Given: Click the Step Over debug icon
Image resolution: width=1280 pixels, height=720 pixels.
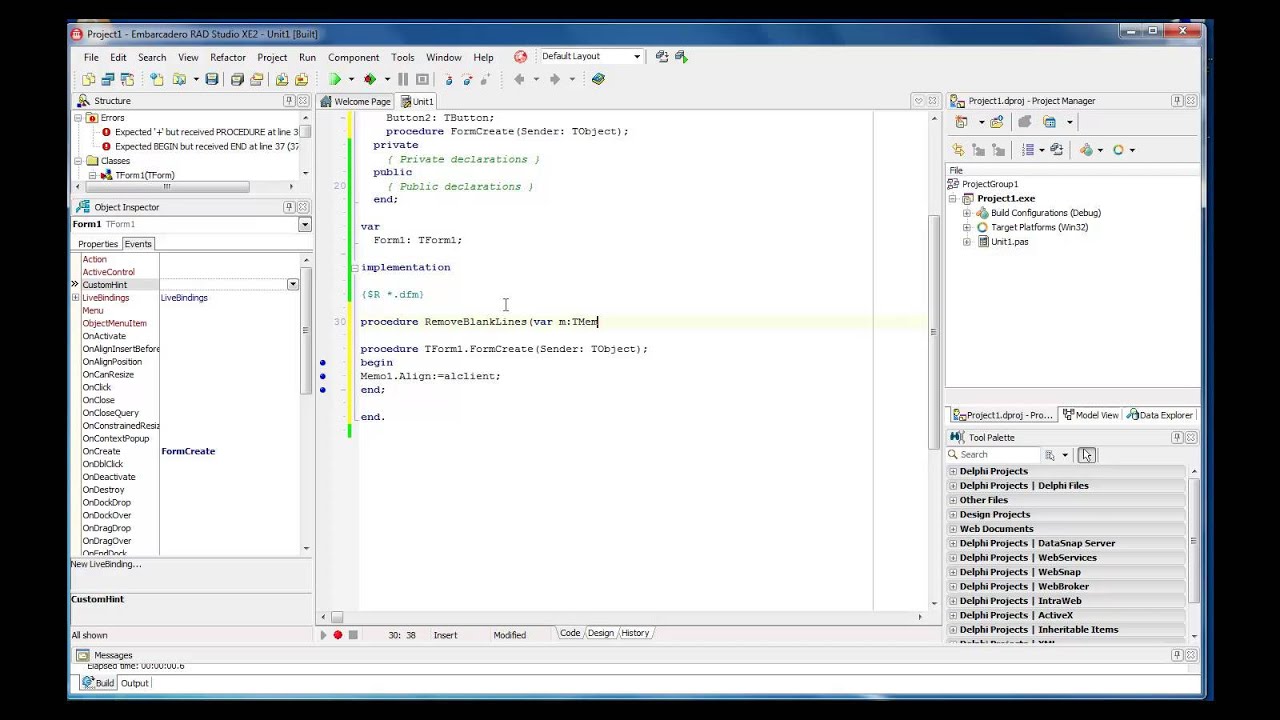Looking at the screenshot, I should point(467,79).
